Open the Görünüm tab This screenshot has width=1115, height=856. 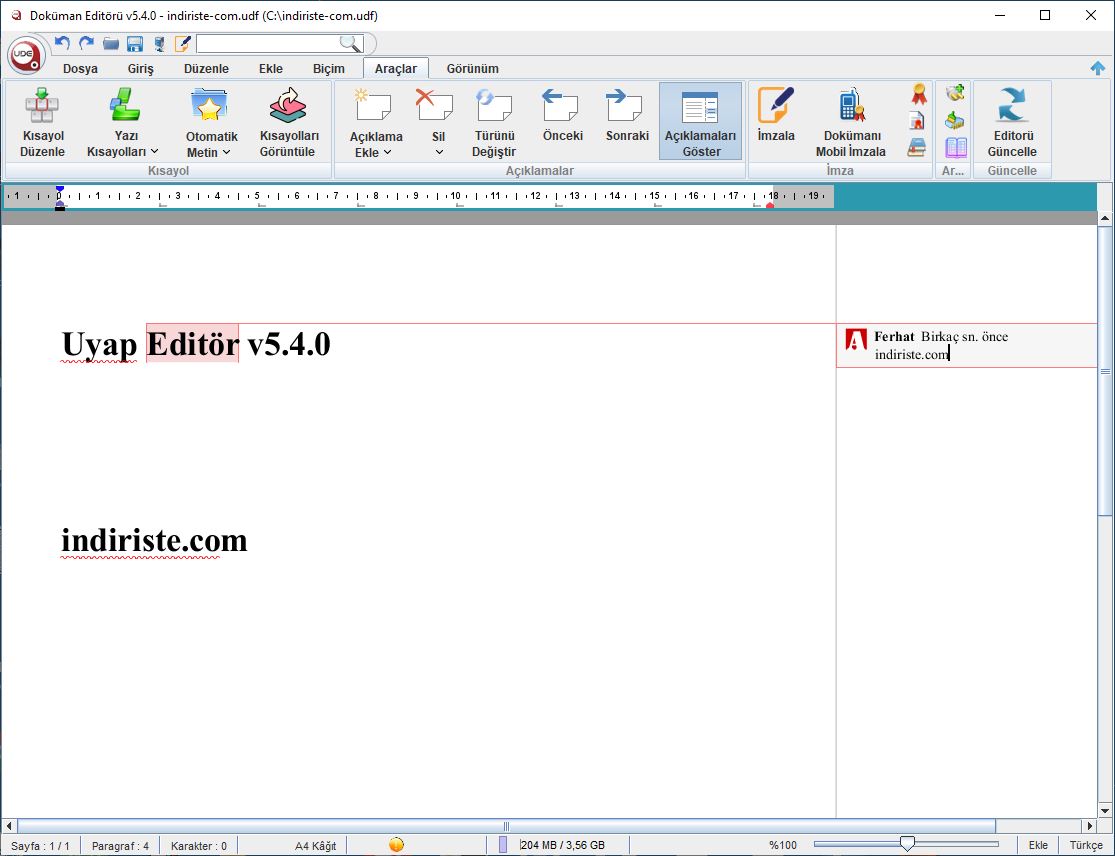(x=473, y=69)
